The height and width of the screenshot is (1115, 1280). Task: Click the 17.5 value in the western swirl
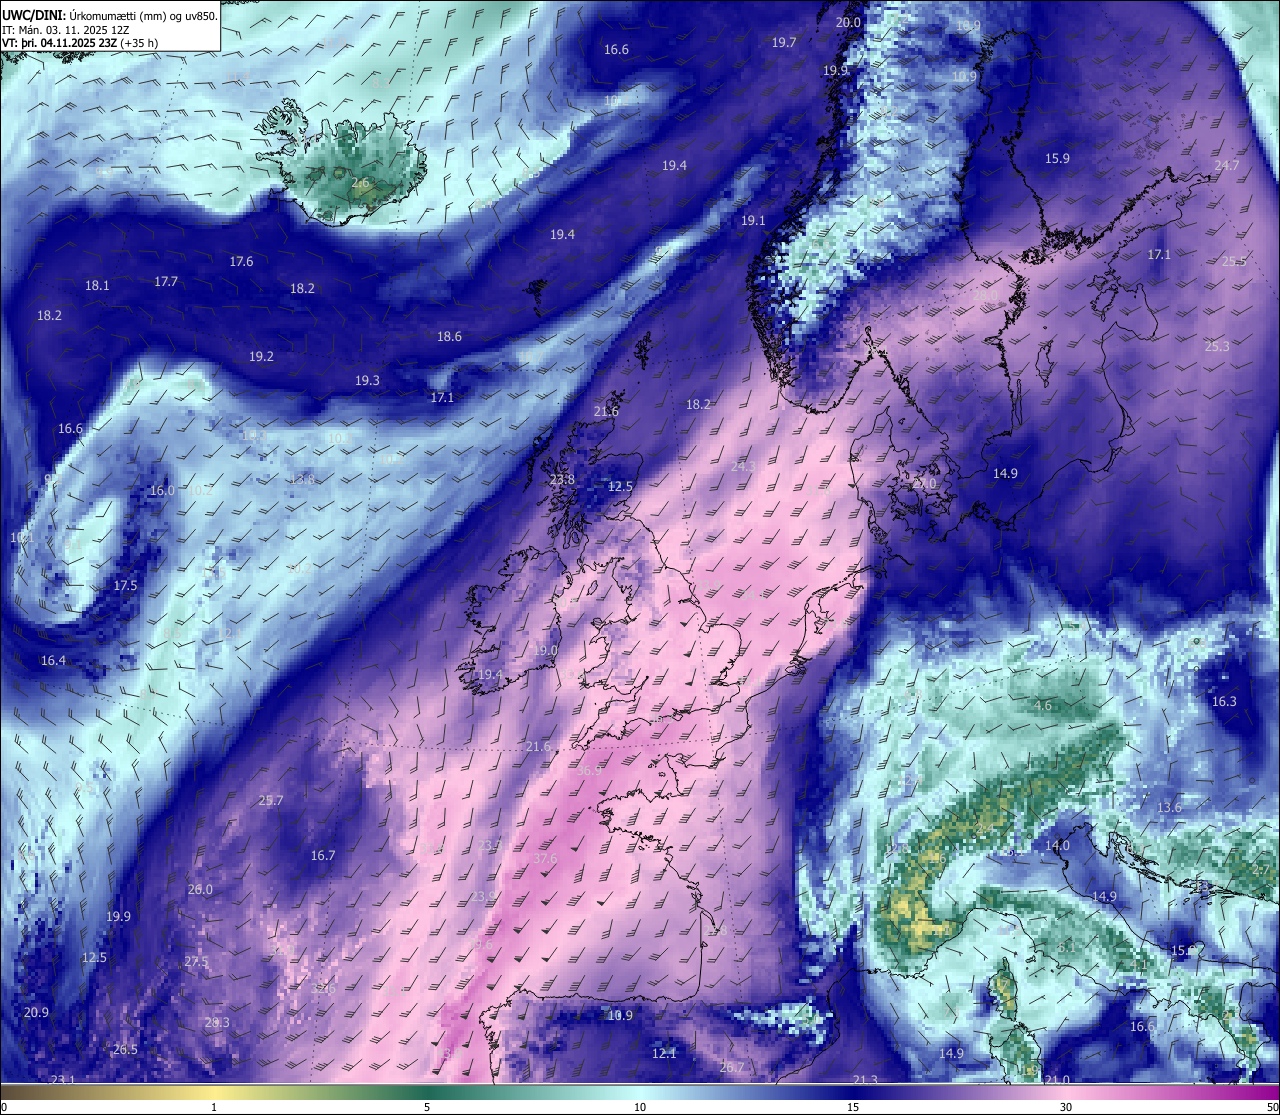point(125,585)
